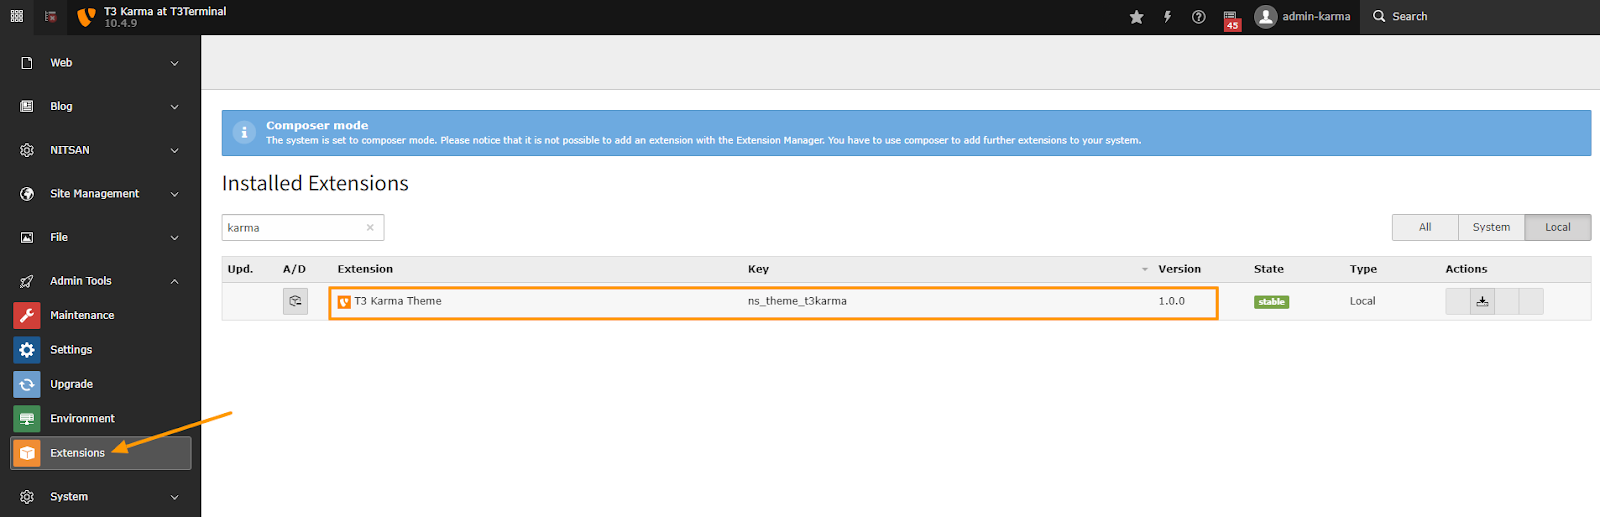
Task: Click the admin-karma user avatar
Action: click(1266, 17)
